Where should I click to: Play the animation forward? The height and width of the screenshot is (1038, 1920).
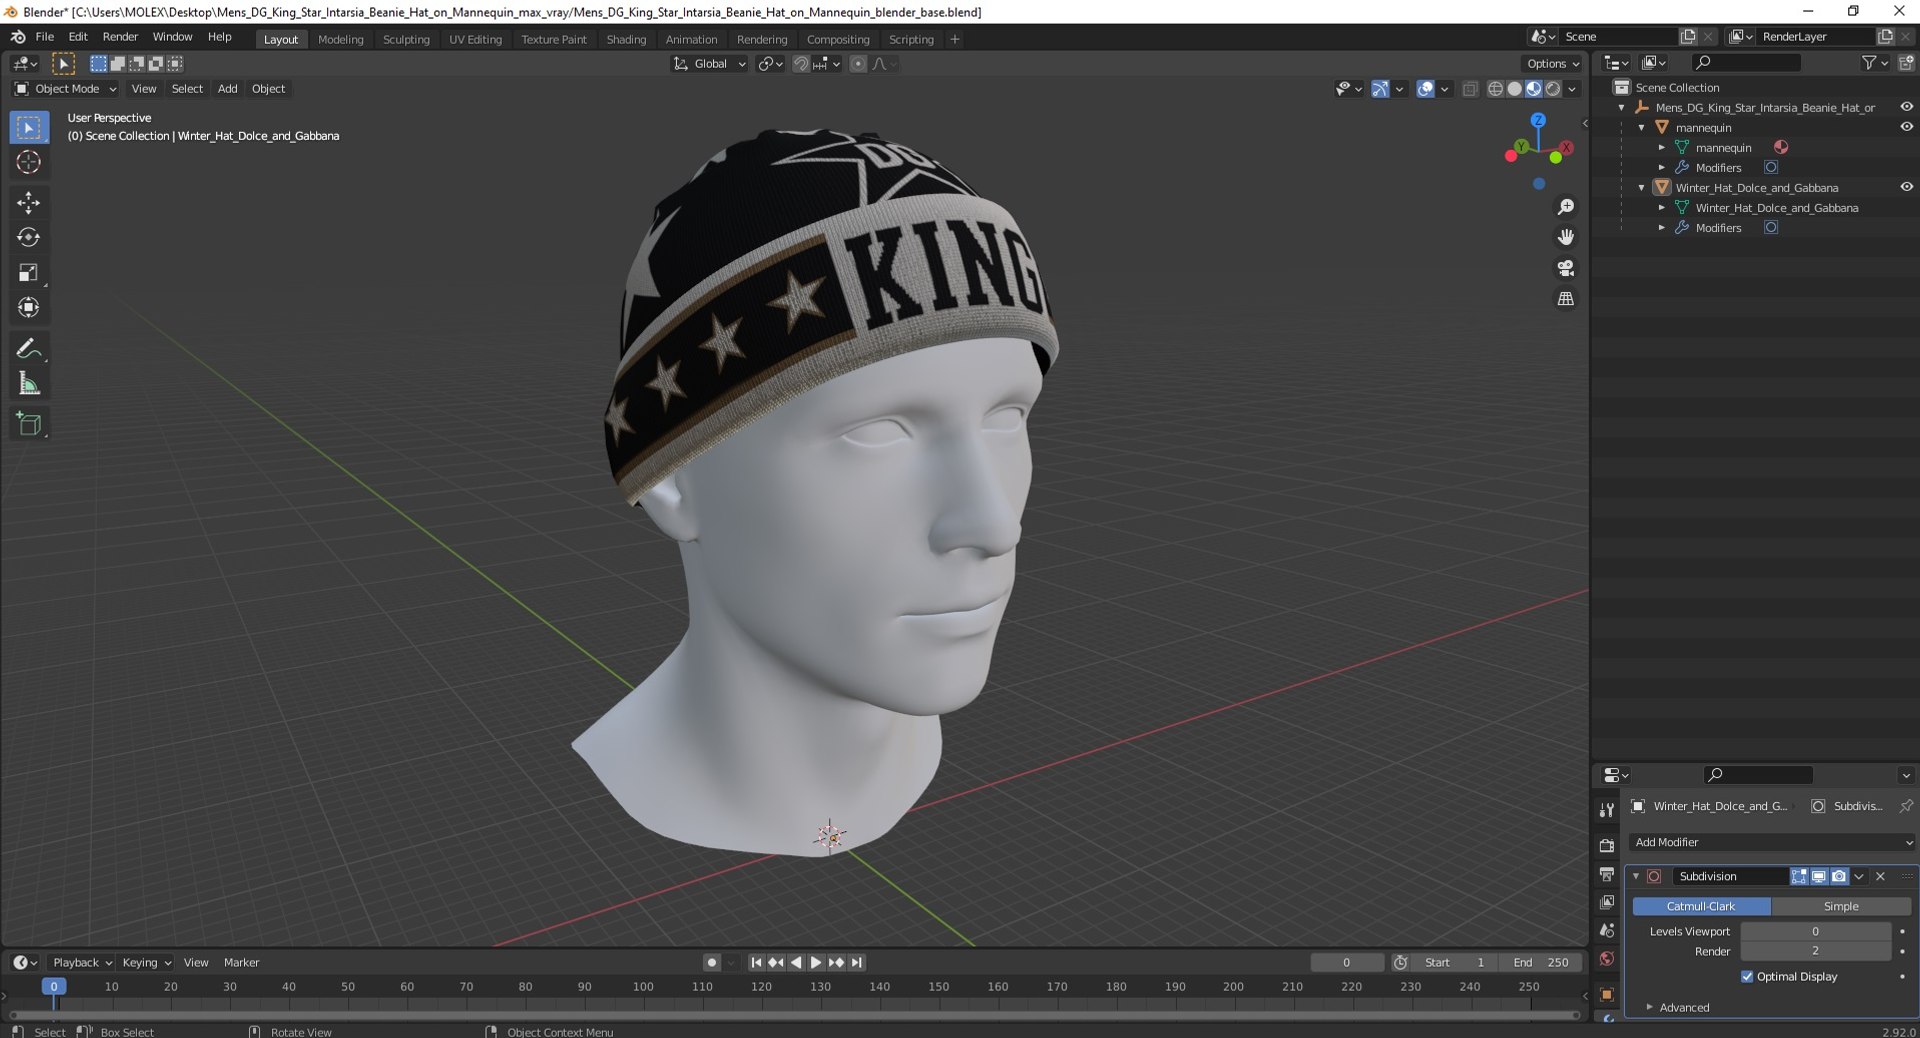click(x=816, y=963)
